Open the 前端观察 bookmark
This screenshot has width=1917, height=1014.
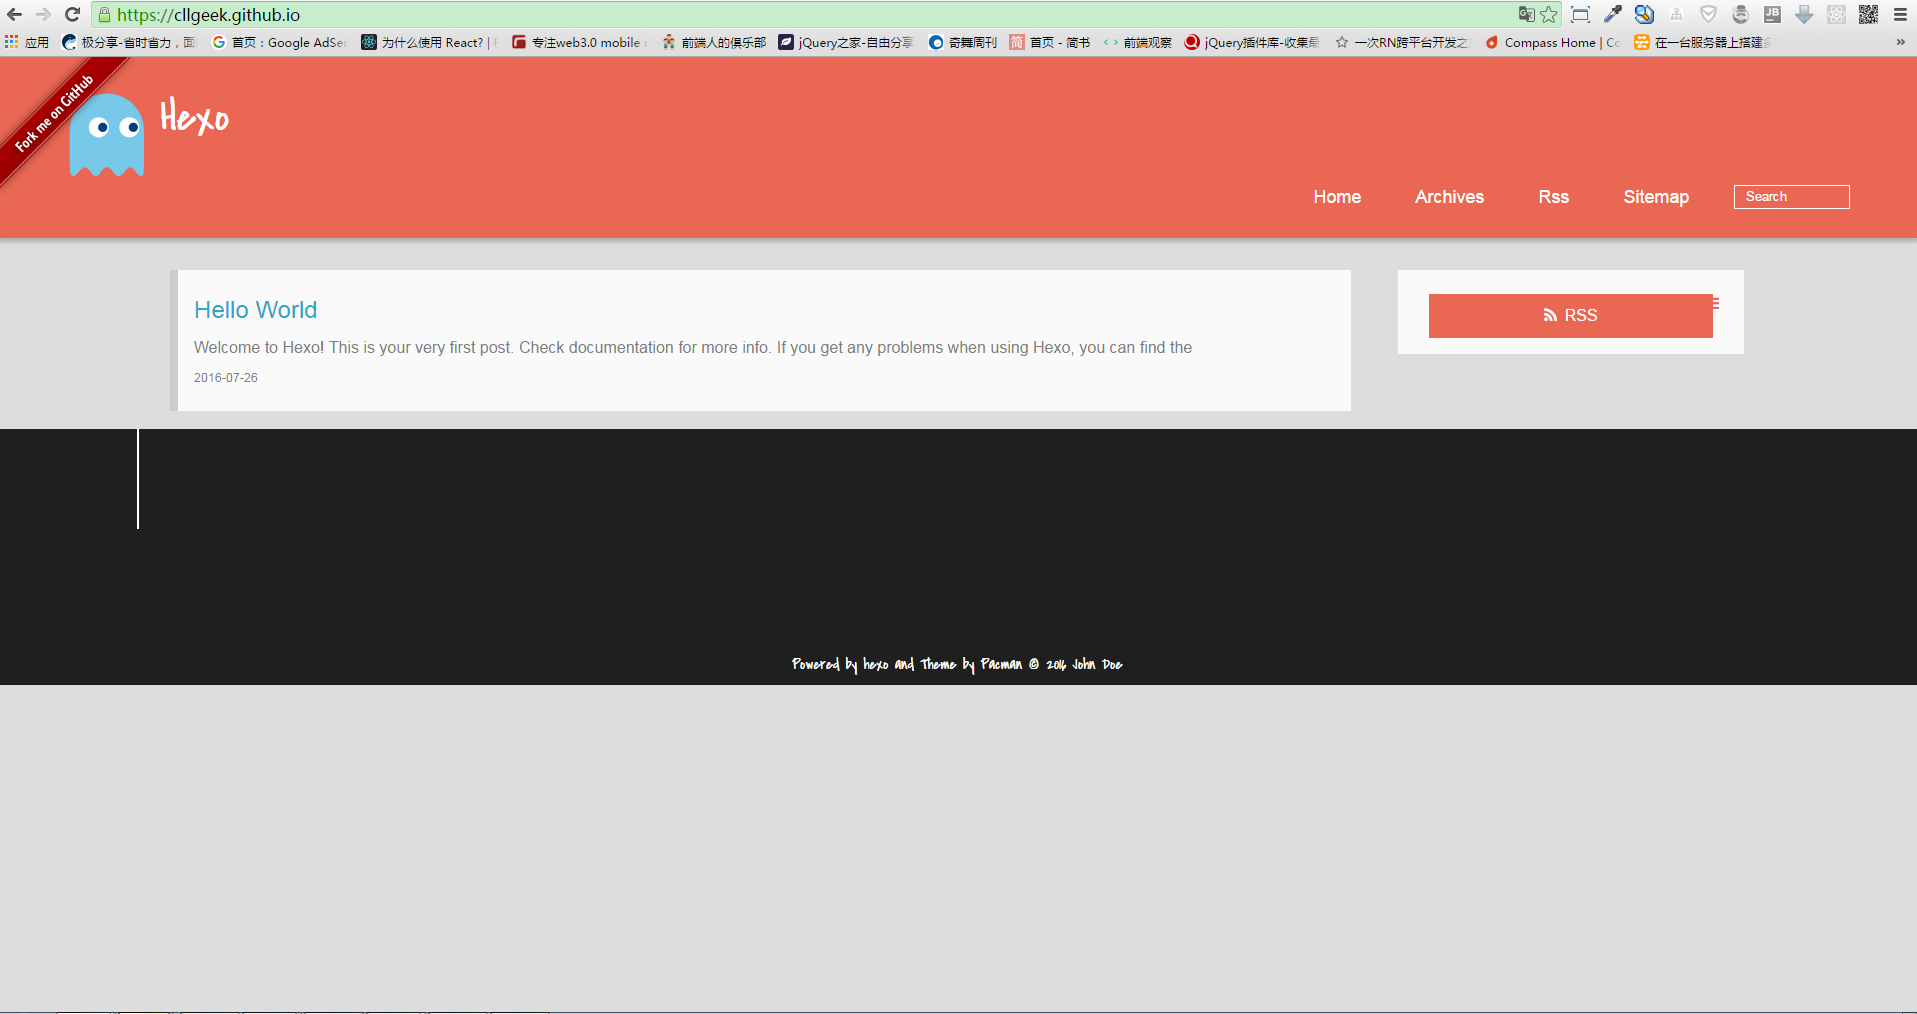click(x=1137, y=42)
